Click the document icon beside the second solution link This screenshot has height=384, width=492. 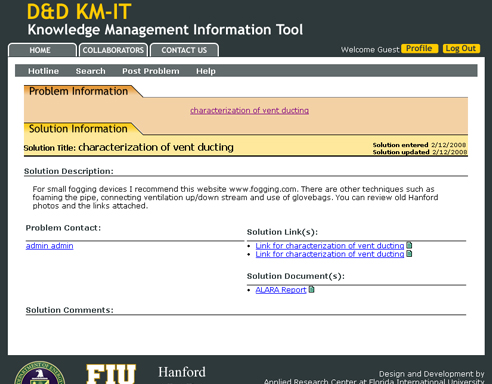pos(409,254)
